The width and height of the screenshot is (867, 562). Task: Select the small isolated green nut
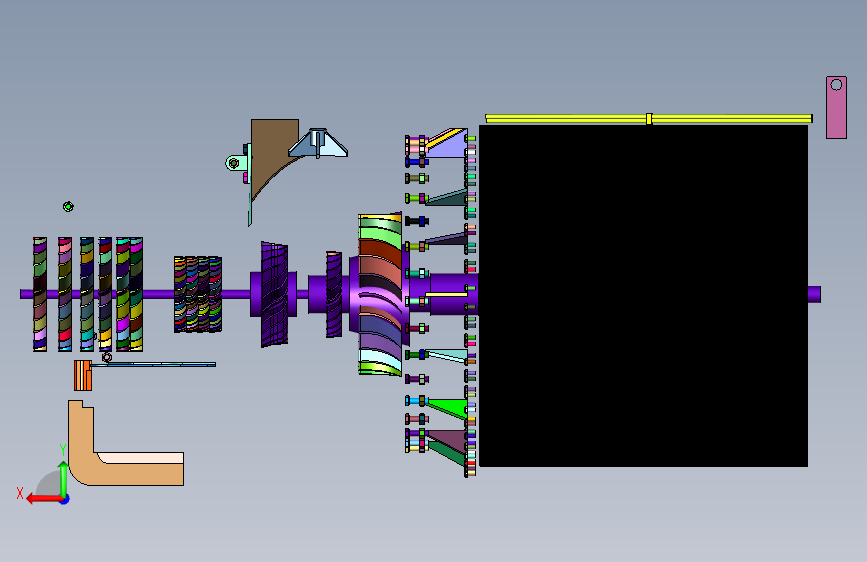[x=68, y=206]
